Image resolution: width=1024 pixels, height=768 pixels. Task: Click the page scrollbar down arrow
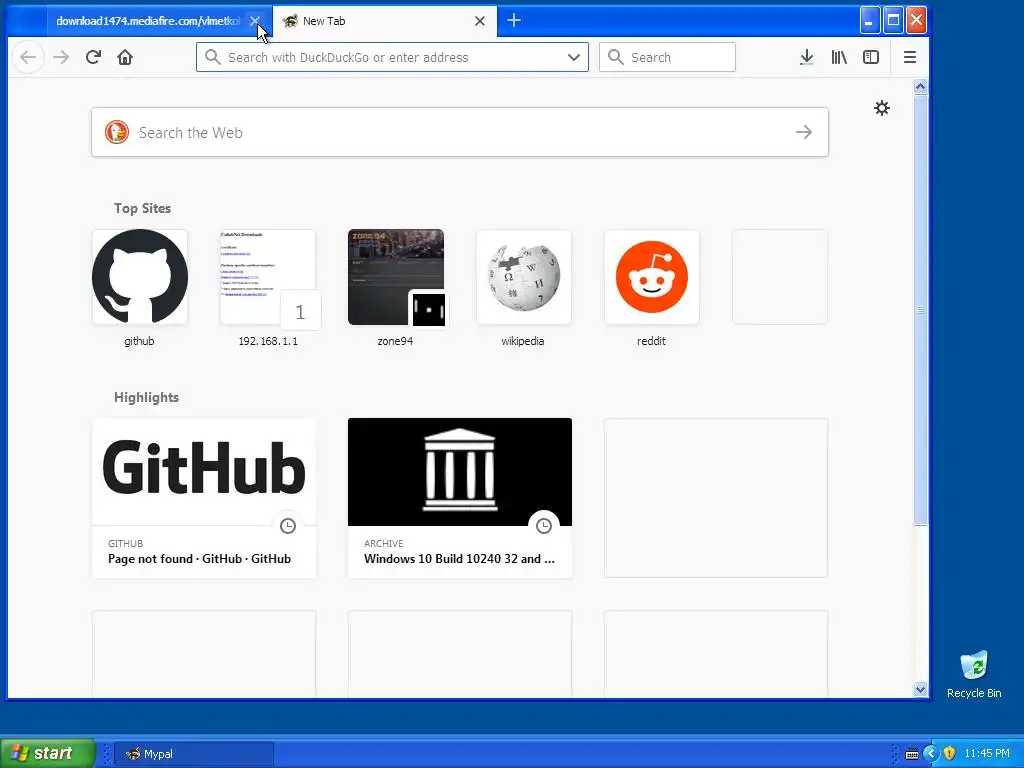(920, 689)
